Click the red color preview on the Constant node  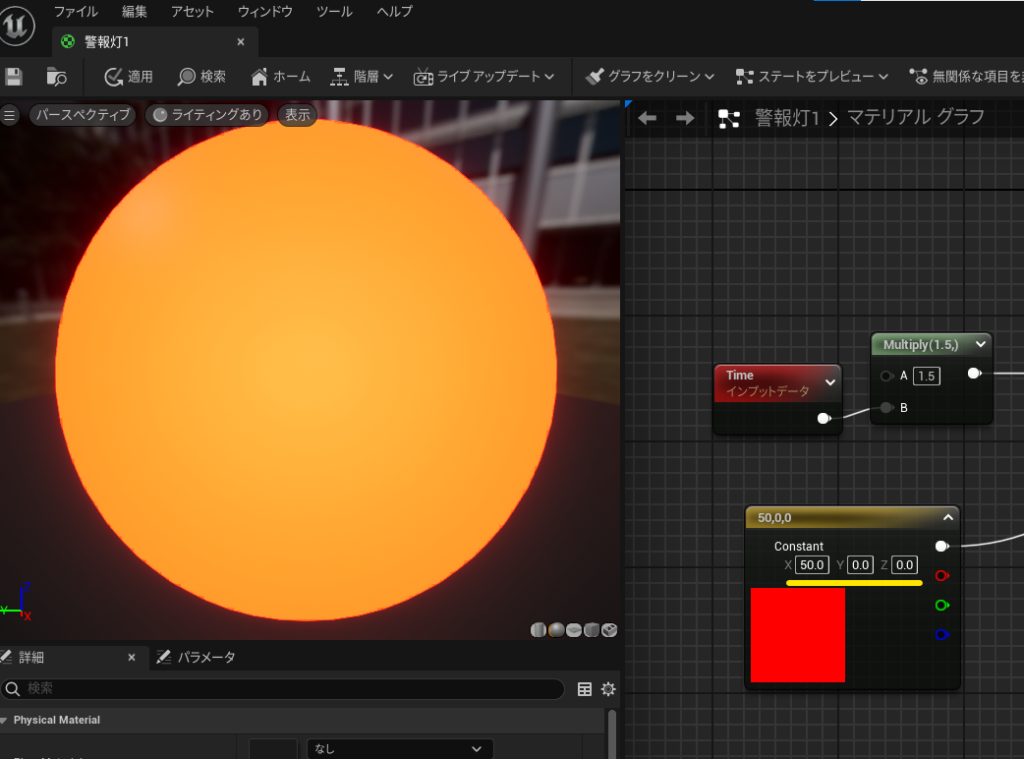(797, 635)
